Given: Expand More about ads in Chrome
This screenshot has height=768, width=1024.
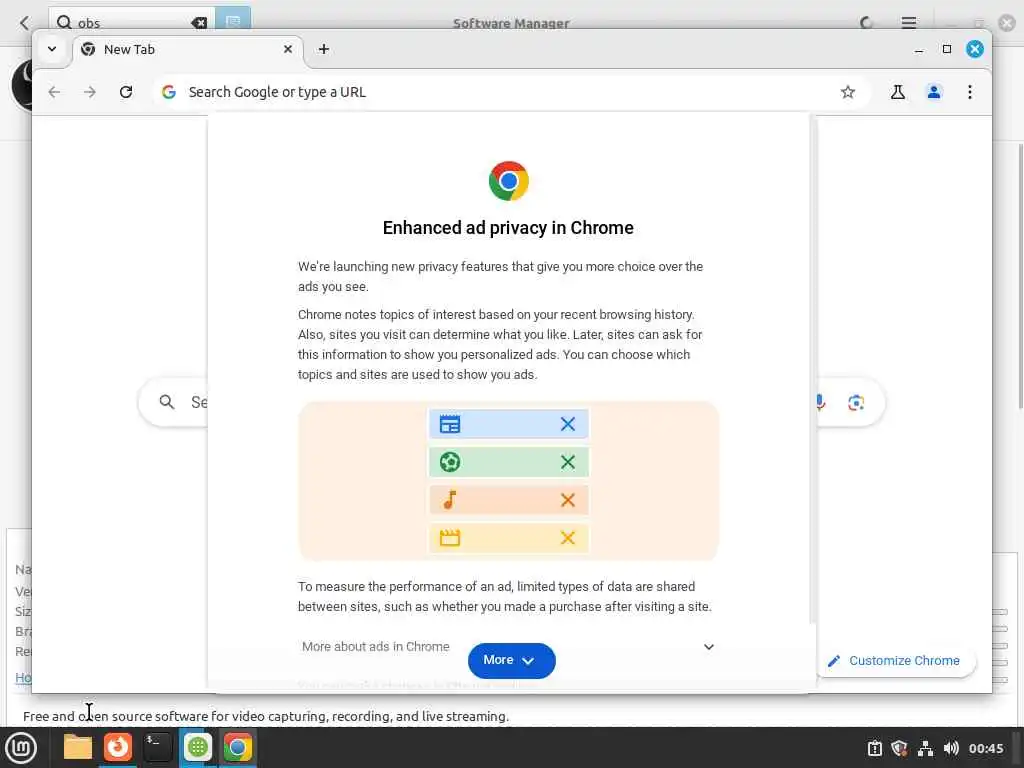Looking at the screenshot, I should pos(508,647).
